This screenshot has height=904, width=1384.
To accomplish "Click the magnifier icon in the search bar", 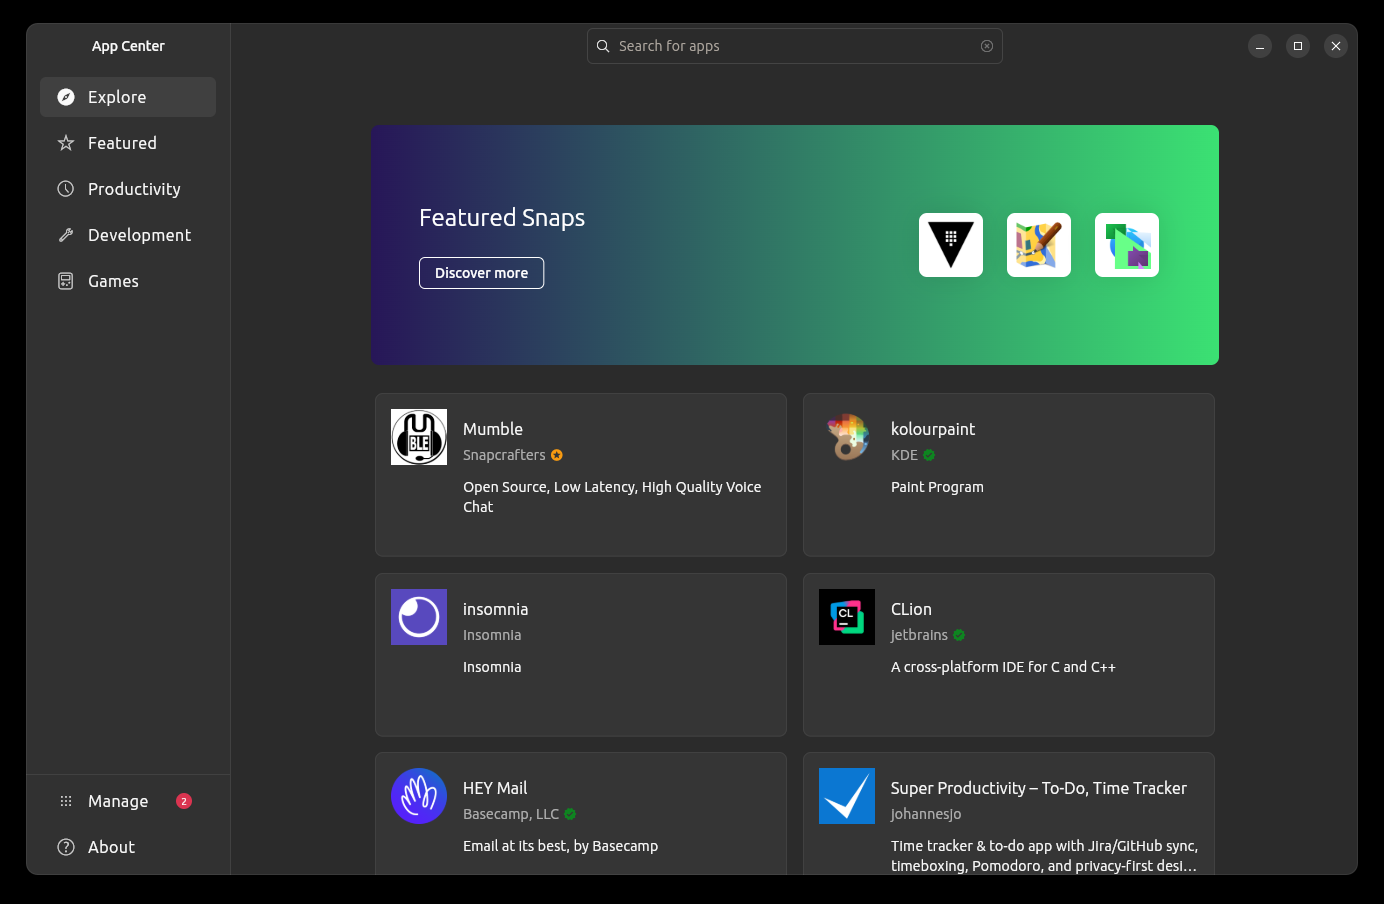I will click(603, 46).
